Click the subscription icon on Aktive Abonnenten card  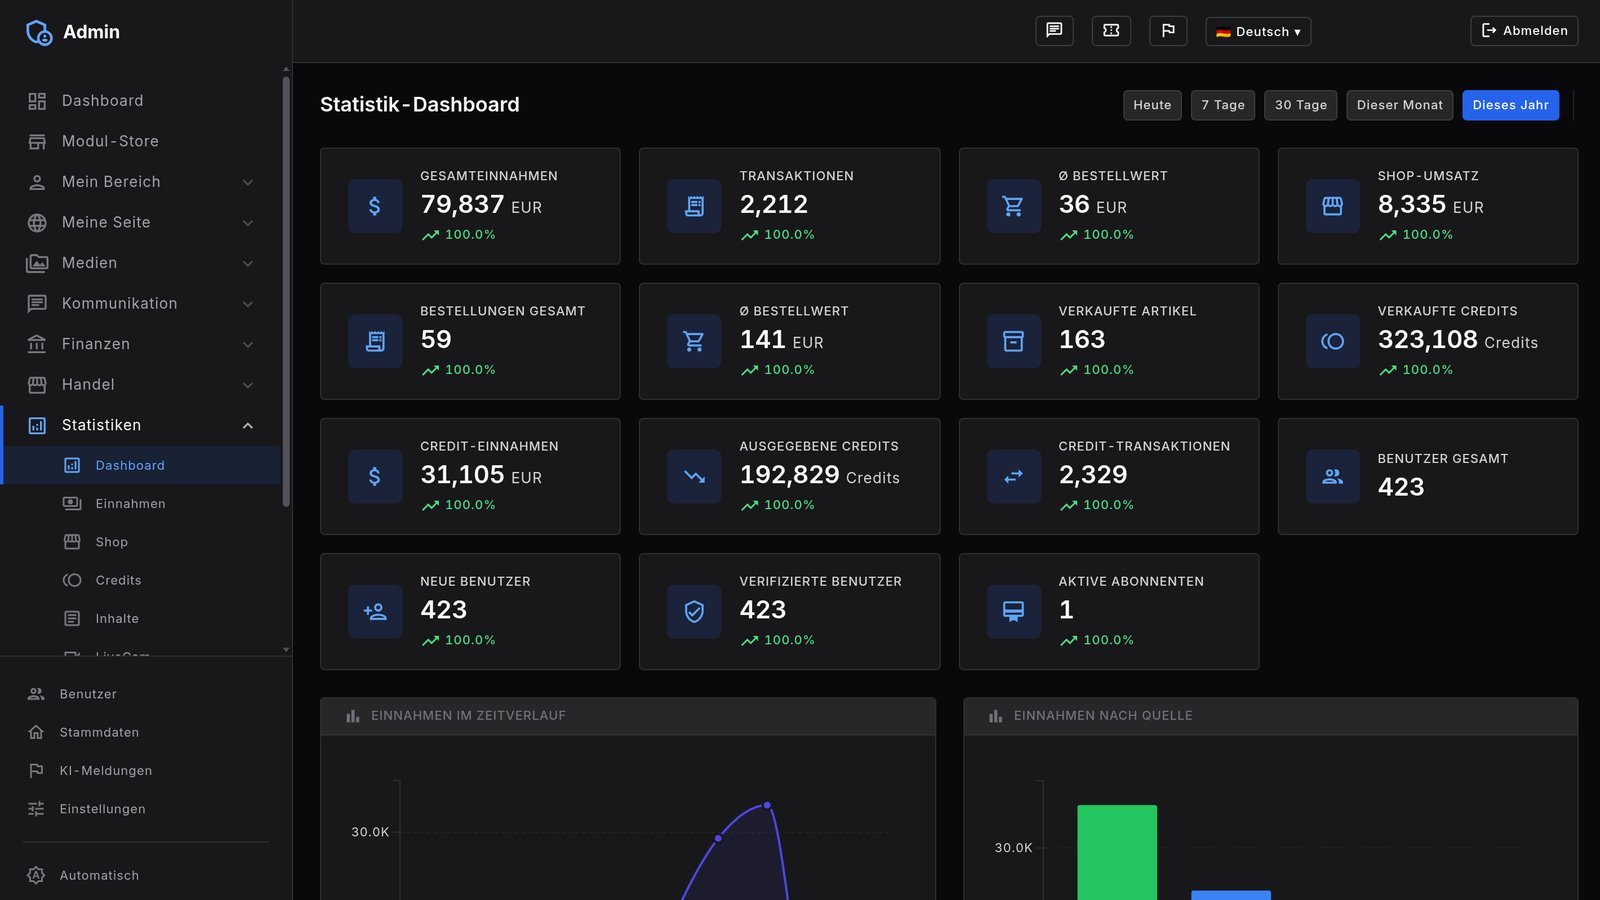point(1014,611)
